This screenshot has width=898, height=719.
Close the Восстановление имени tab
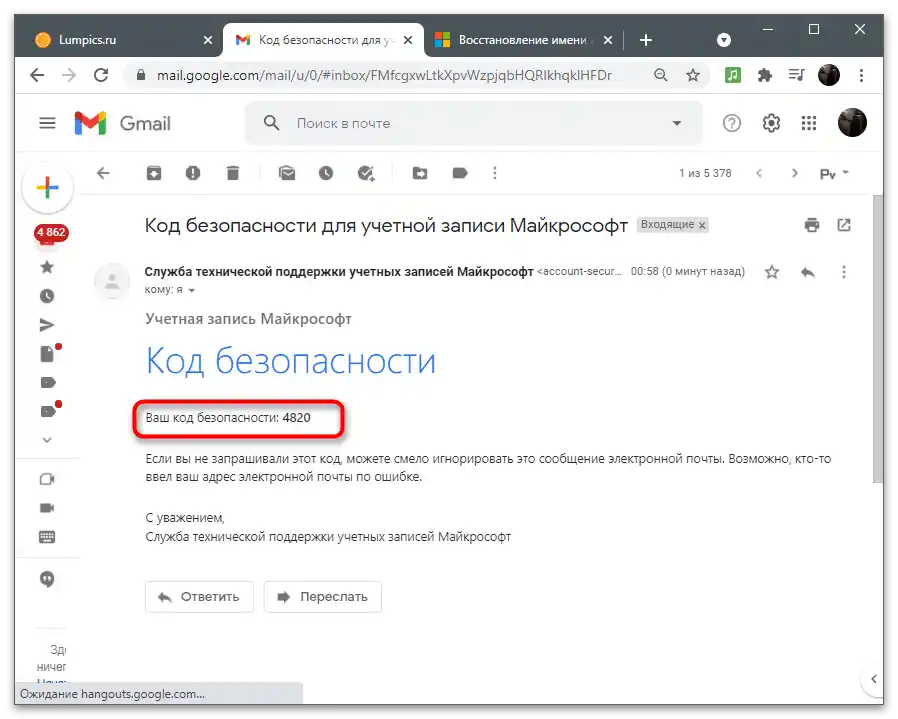(x=608, y=40)
